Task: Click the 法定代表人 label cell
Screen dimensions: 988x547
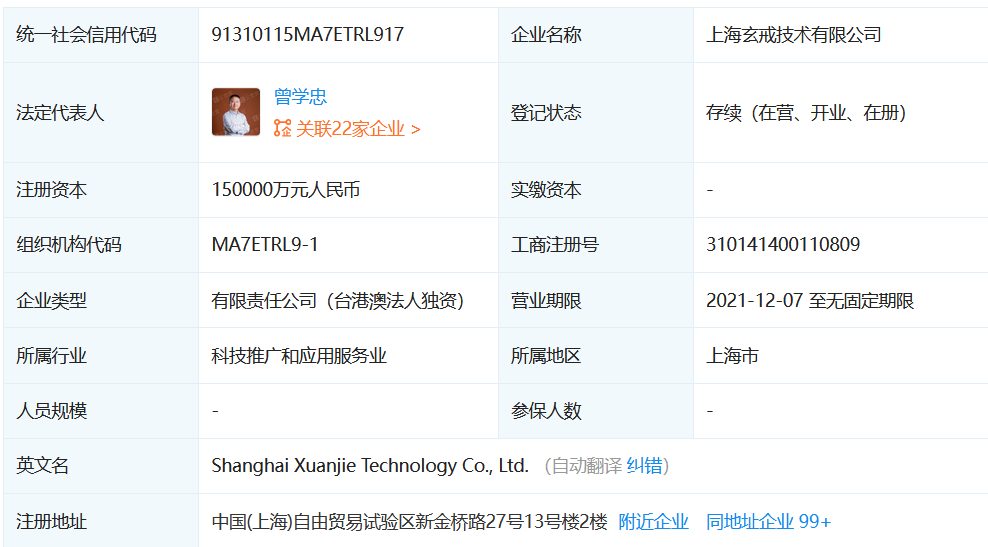Action: (x=101, y=113)
